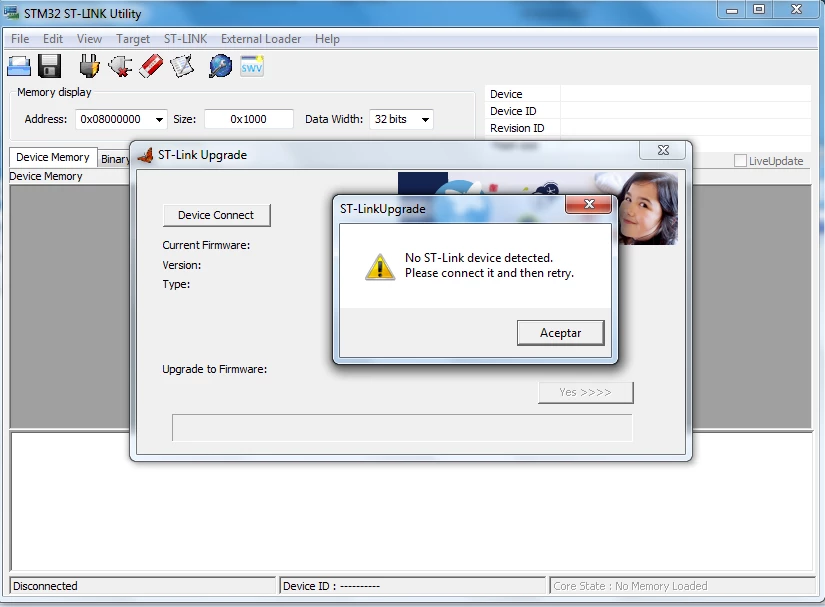Viewport: 825px width, 607px height.
Task: Open the SWV viewer icon
Action: click(251, 67)
